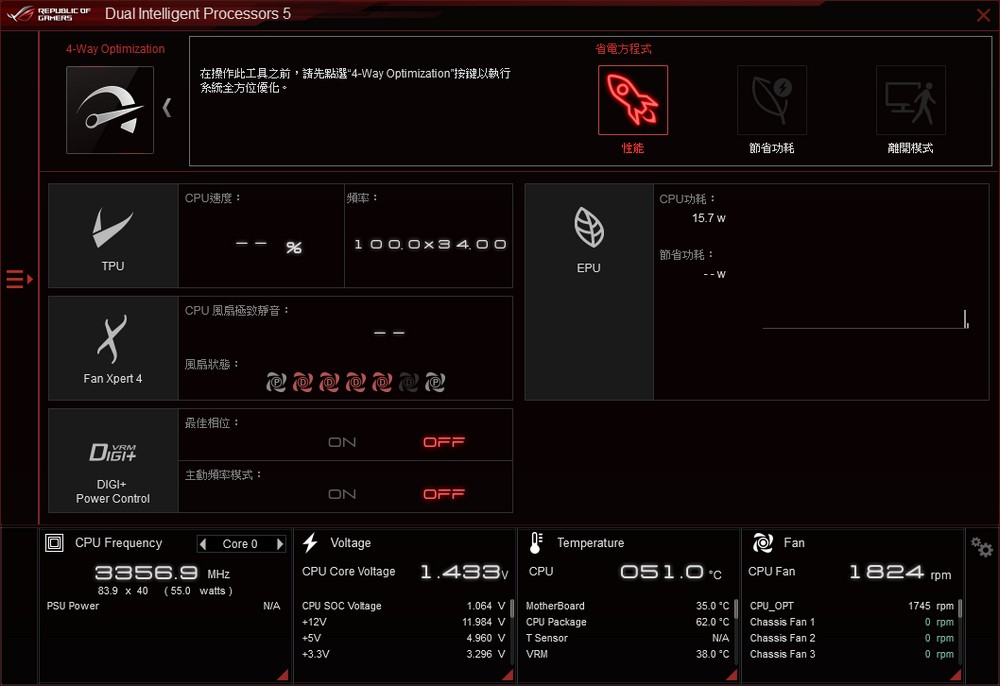Open the TPU module
The height and width of the screenshot is (686, 1000).
pyautogui.click(x=113, y=236)
